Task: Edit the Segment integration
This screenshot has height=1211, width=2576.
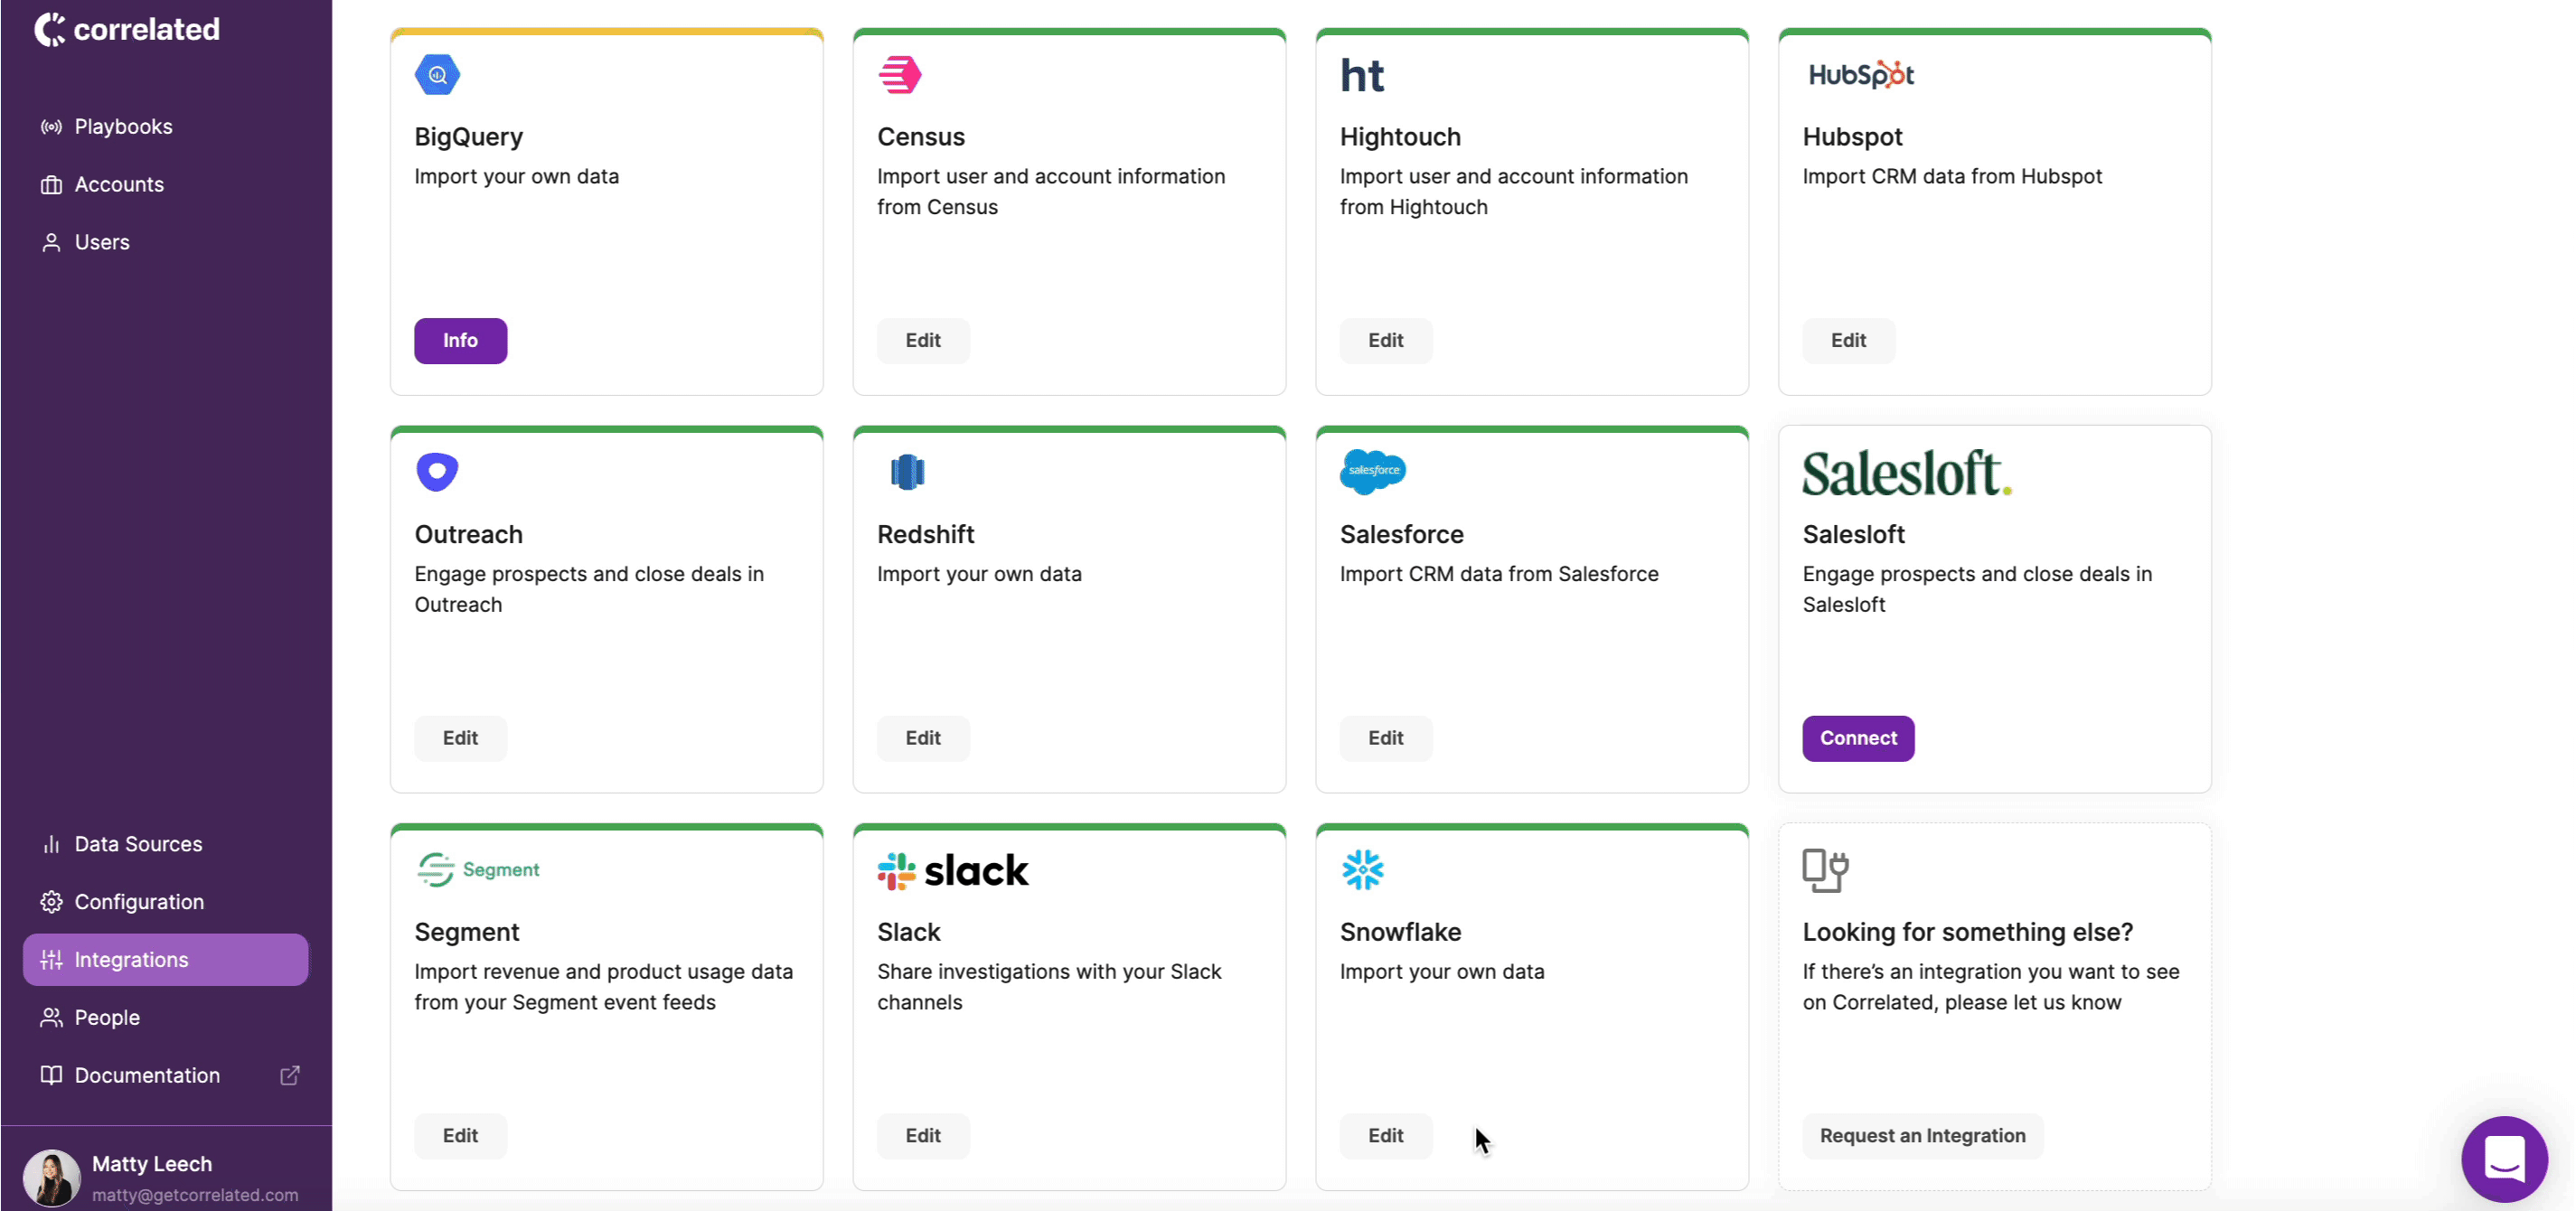Action: [461, 1136]
